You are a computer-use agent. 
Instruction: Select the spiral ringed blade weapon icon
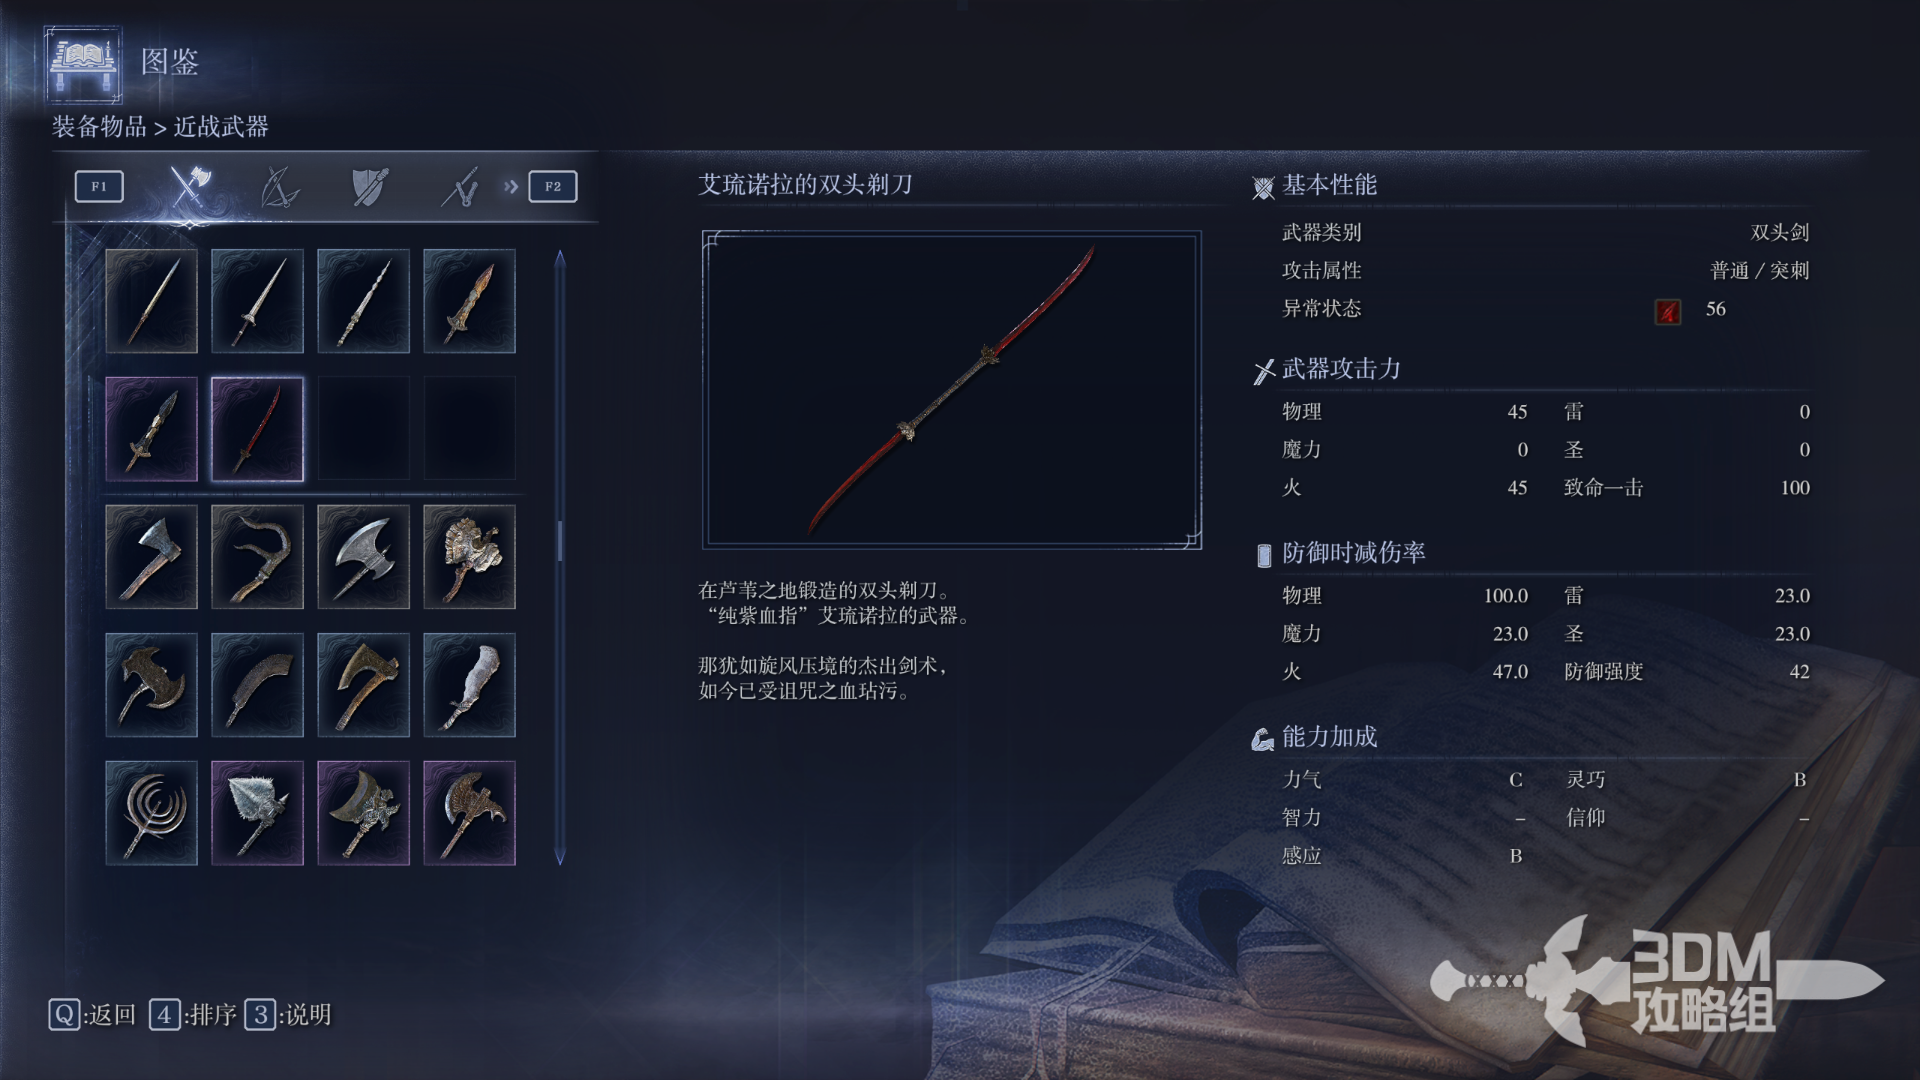[151, 813]
